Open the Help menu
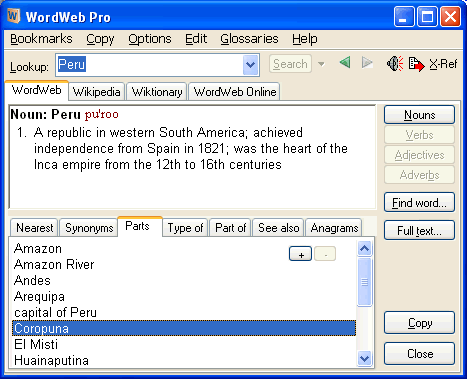This screenshot has height=379, width=467. coord(305,39)
